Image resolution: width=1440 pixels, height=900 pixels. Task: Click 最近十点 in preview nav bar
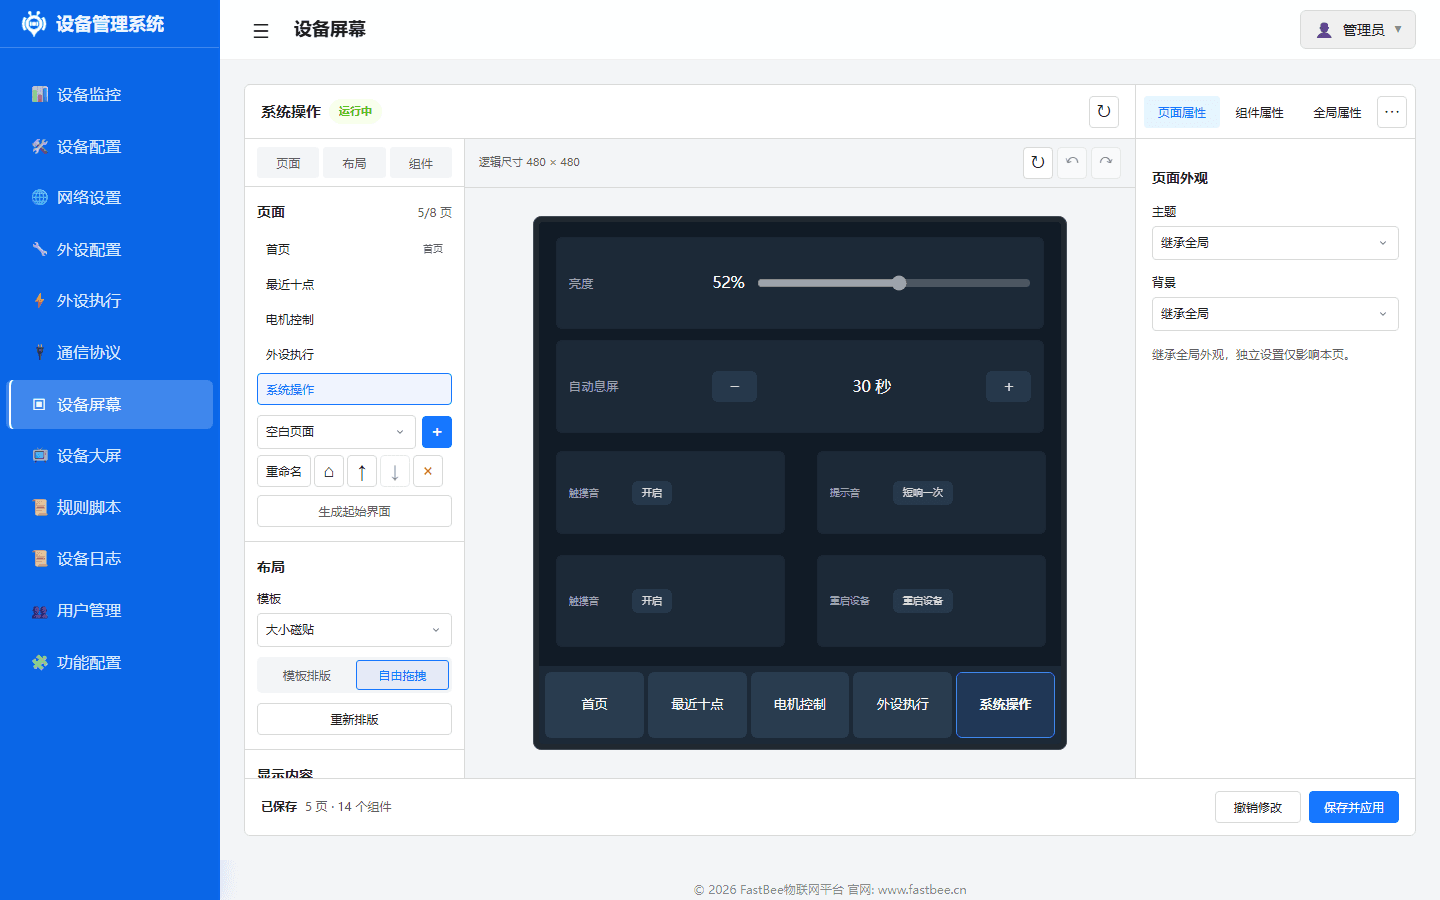coord(697,705)
